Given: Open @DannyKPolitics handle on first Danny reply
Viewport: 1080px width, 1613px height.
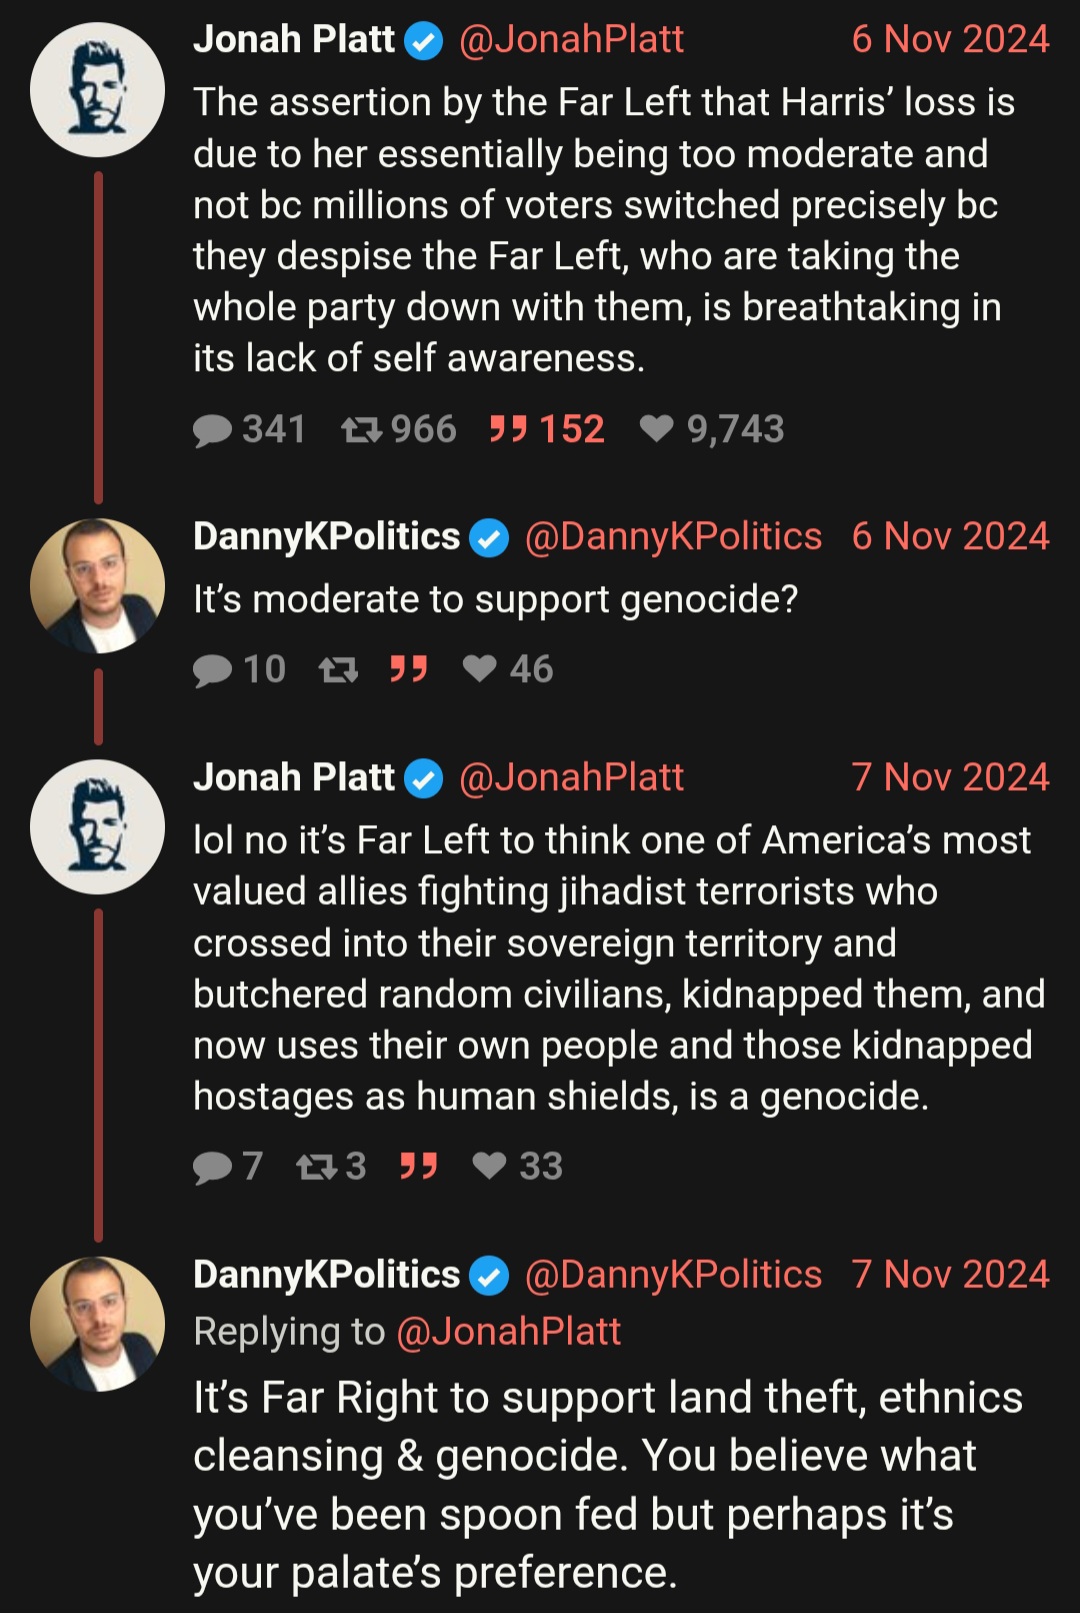Looking at the screenshot, I should pyautogui.click(x=673, y=537).
